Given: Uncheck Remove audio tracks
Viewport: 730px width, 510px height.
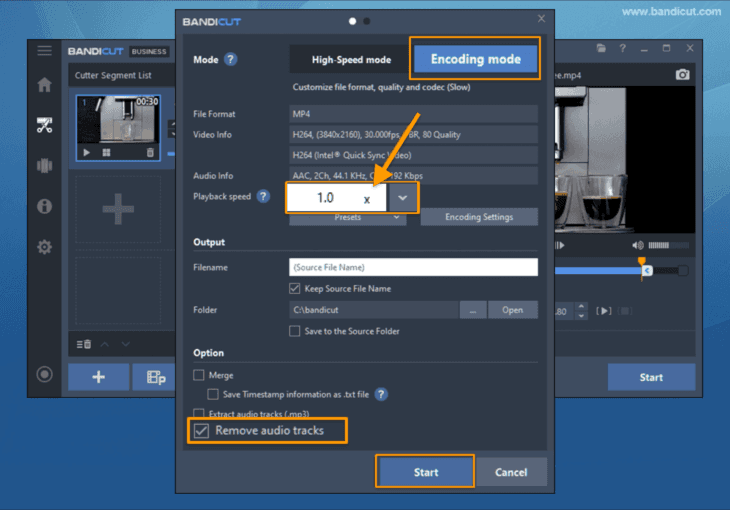Looking at the screenshot, I should [x=202, y=431].
